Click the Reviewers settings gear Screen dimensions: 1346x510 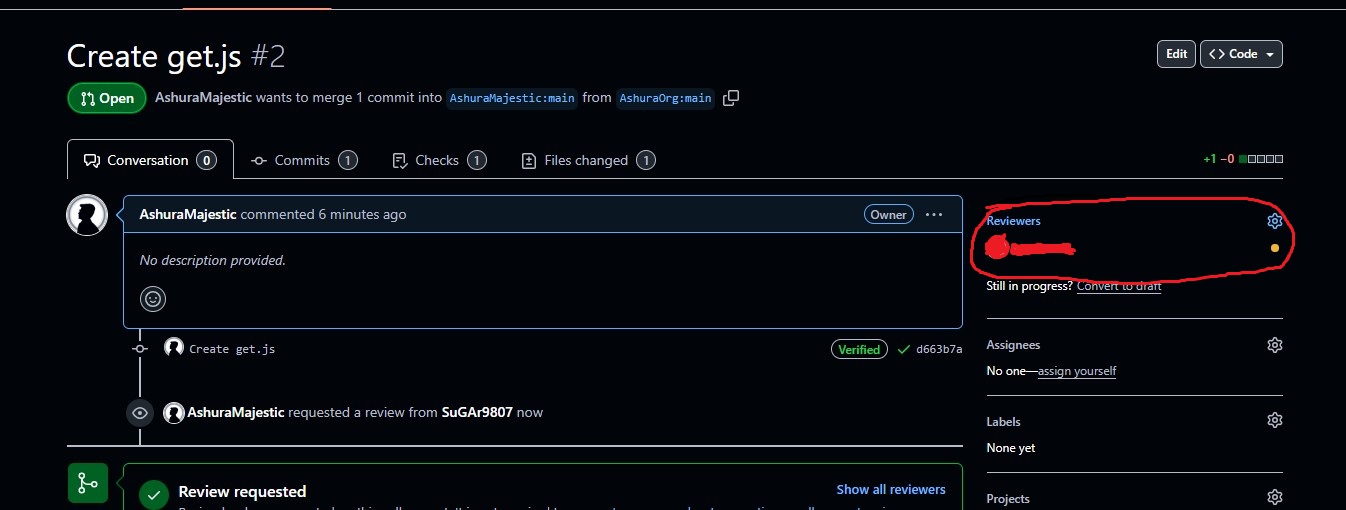[1274, 221]
